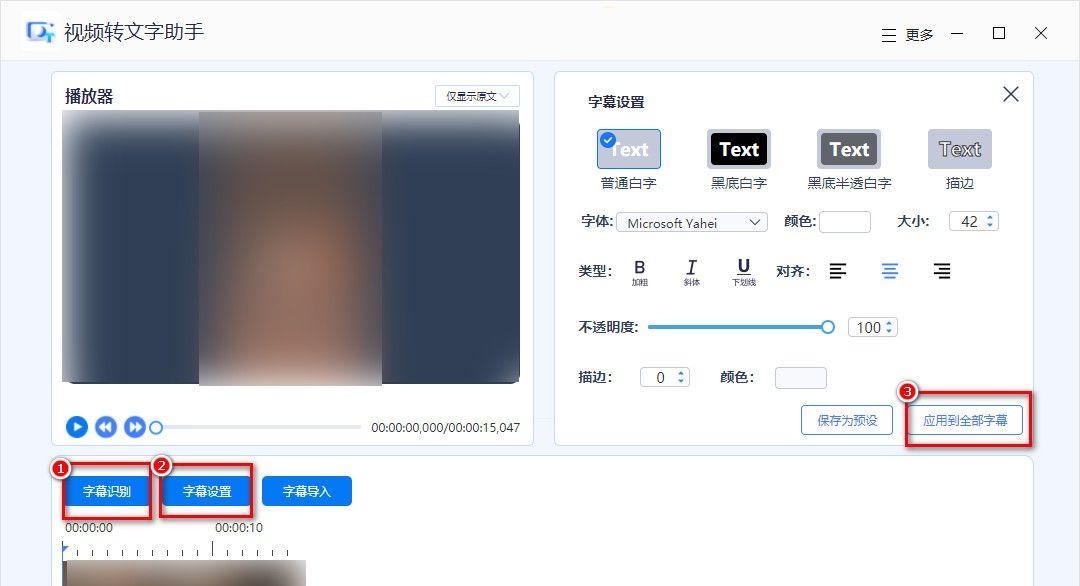Increase font size using the 大小 up arrow
This screenshot has width=1080, height=586.
tap(988, 215)
